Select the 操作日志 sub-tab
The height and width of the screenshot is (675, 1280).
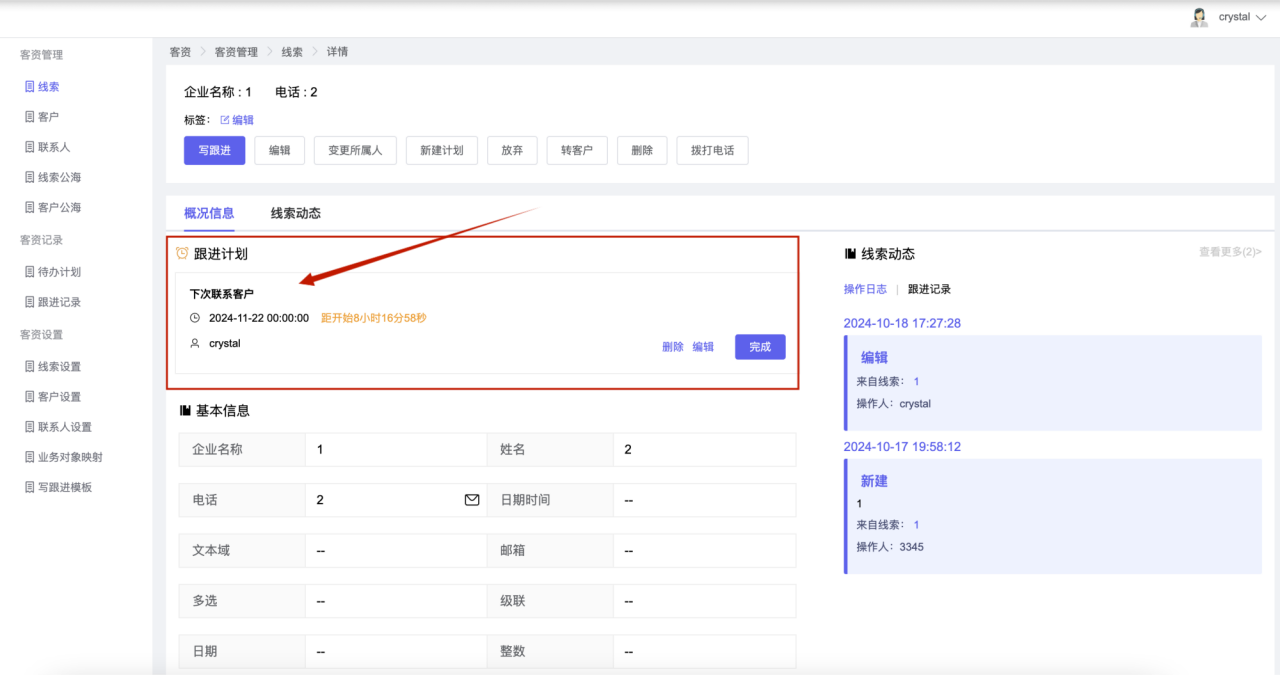[x=865, y=289]
